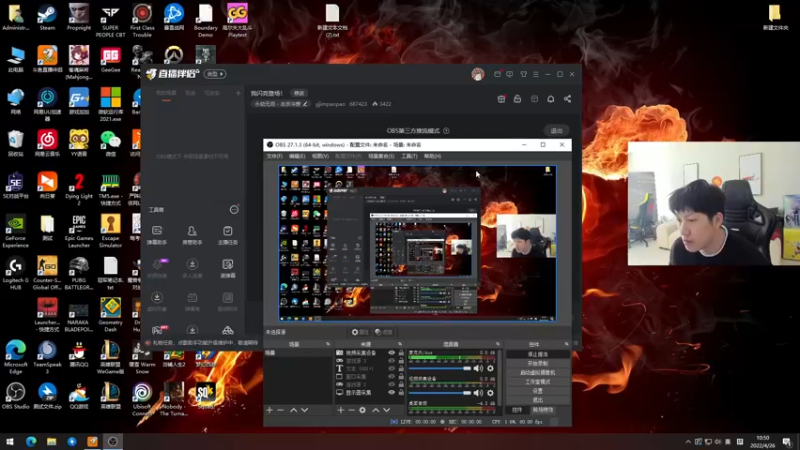Toggle visibility of the 显示器采集 source
The image size is (800, 450).
[392, 392]
